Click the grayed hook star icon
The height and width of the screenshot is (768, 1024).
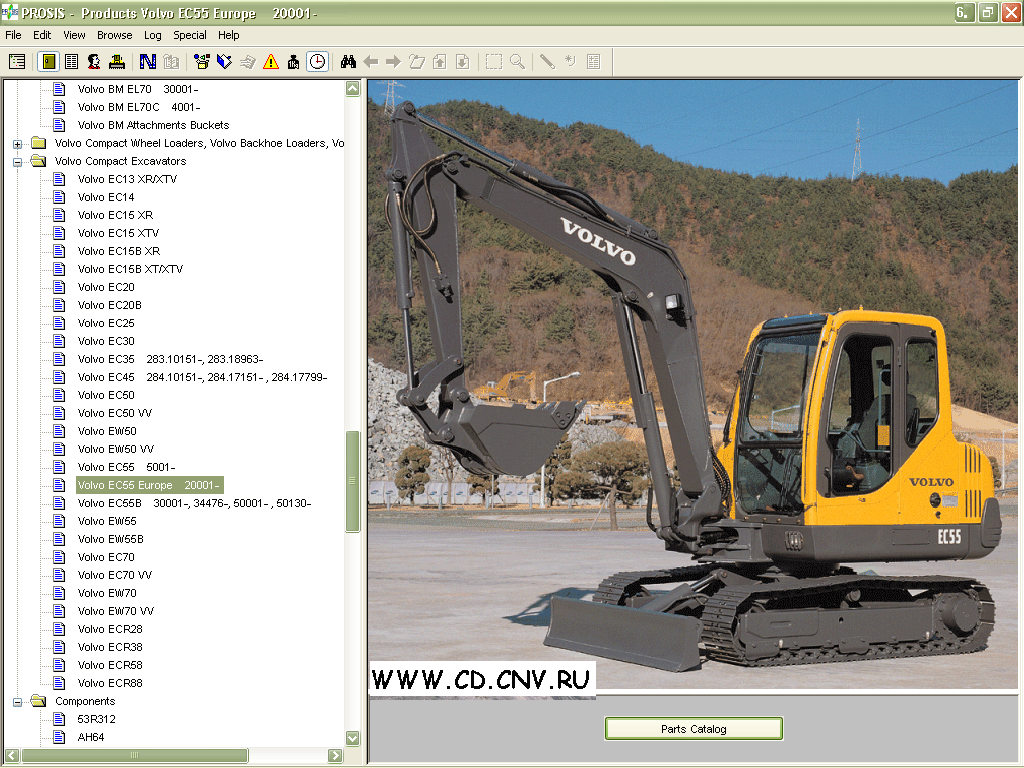click(x=570, y=62)
